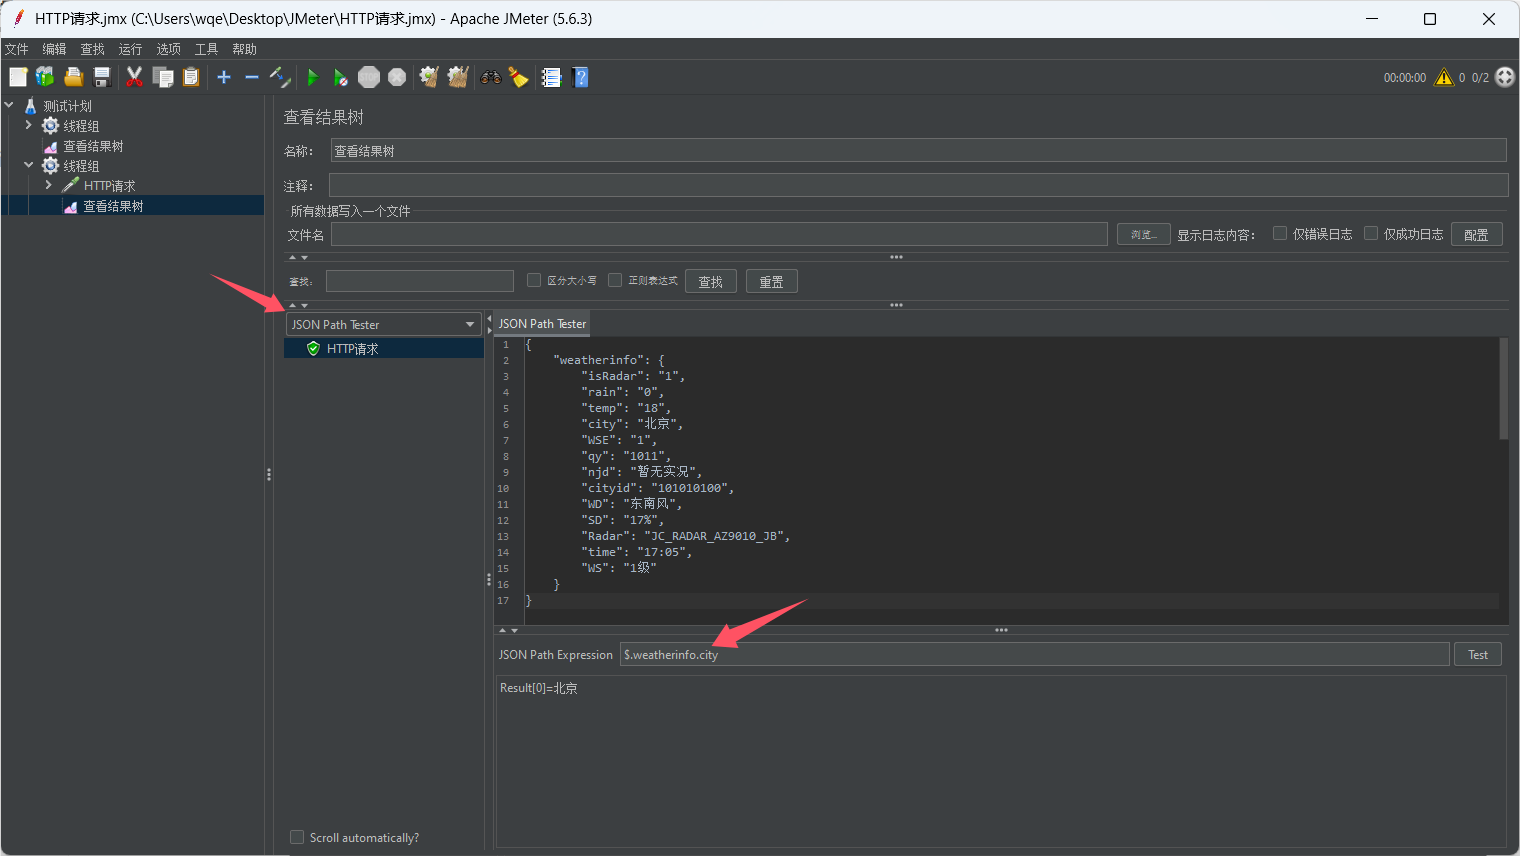Screen dimensions: 1520x856
Task: Toggle the 正则表达式 checkbox
Action: tap(615, 280)
